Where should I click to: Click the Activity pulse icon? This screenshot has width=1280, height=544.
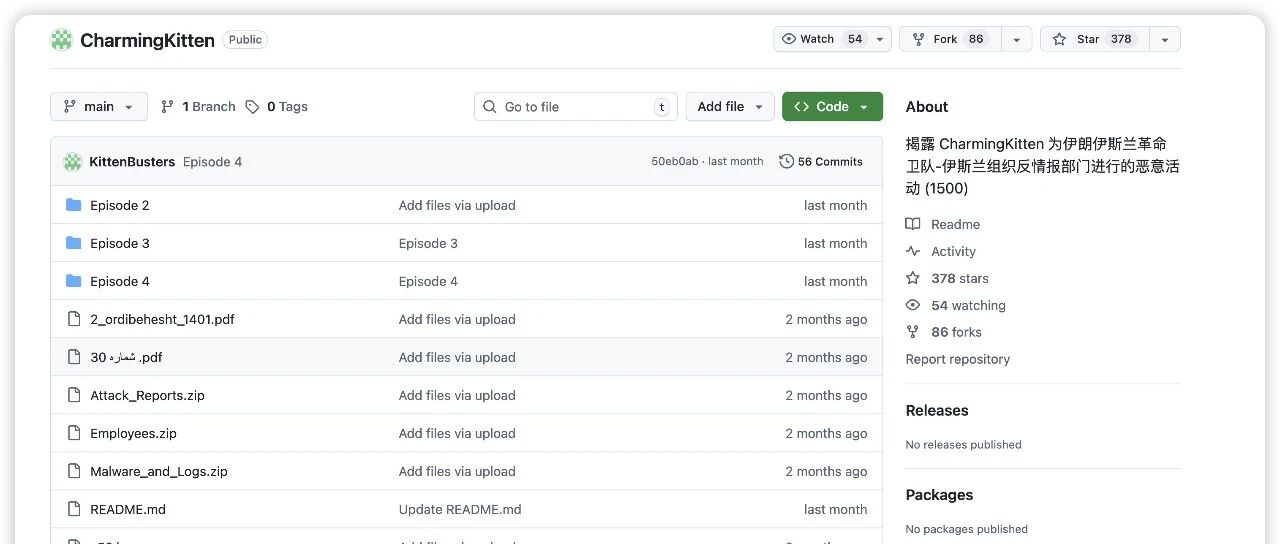coord(912,251)
